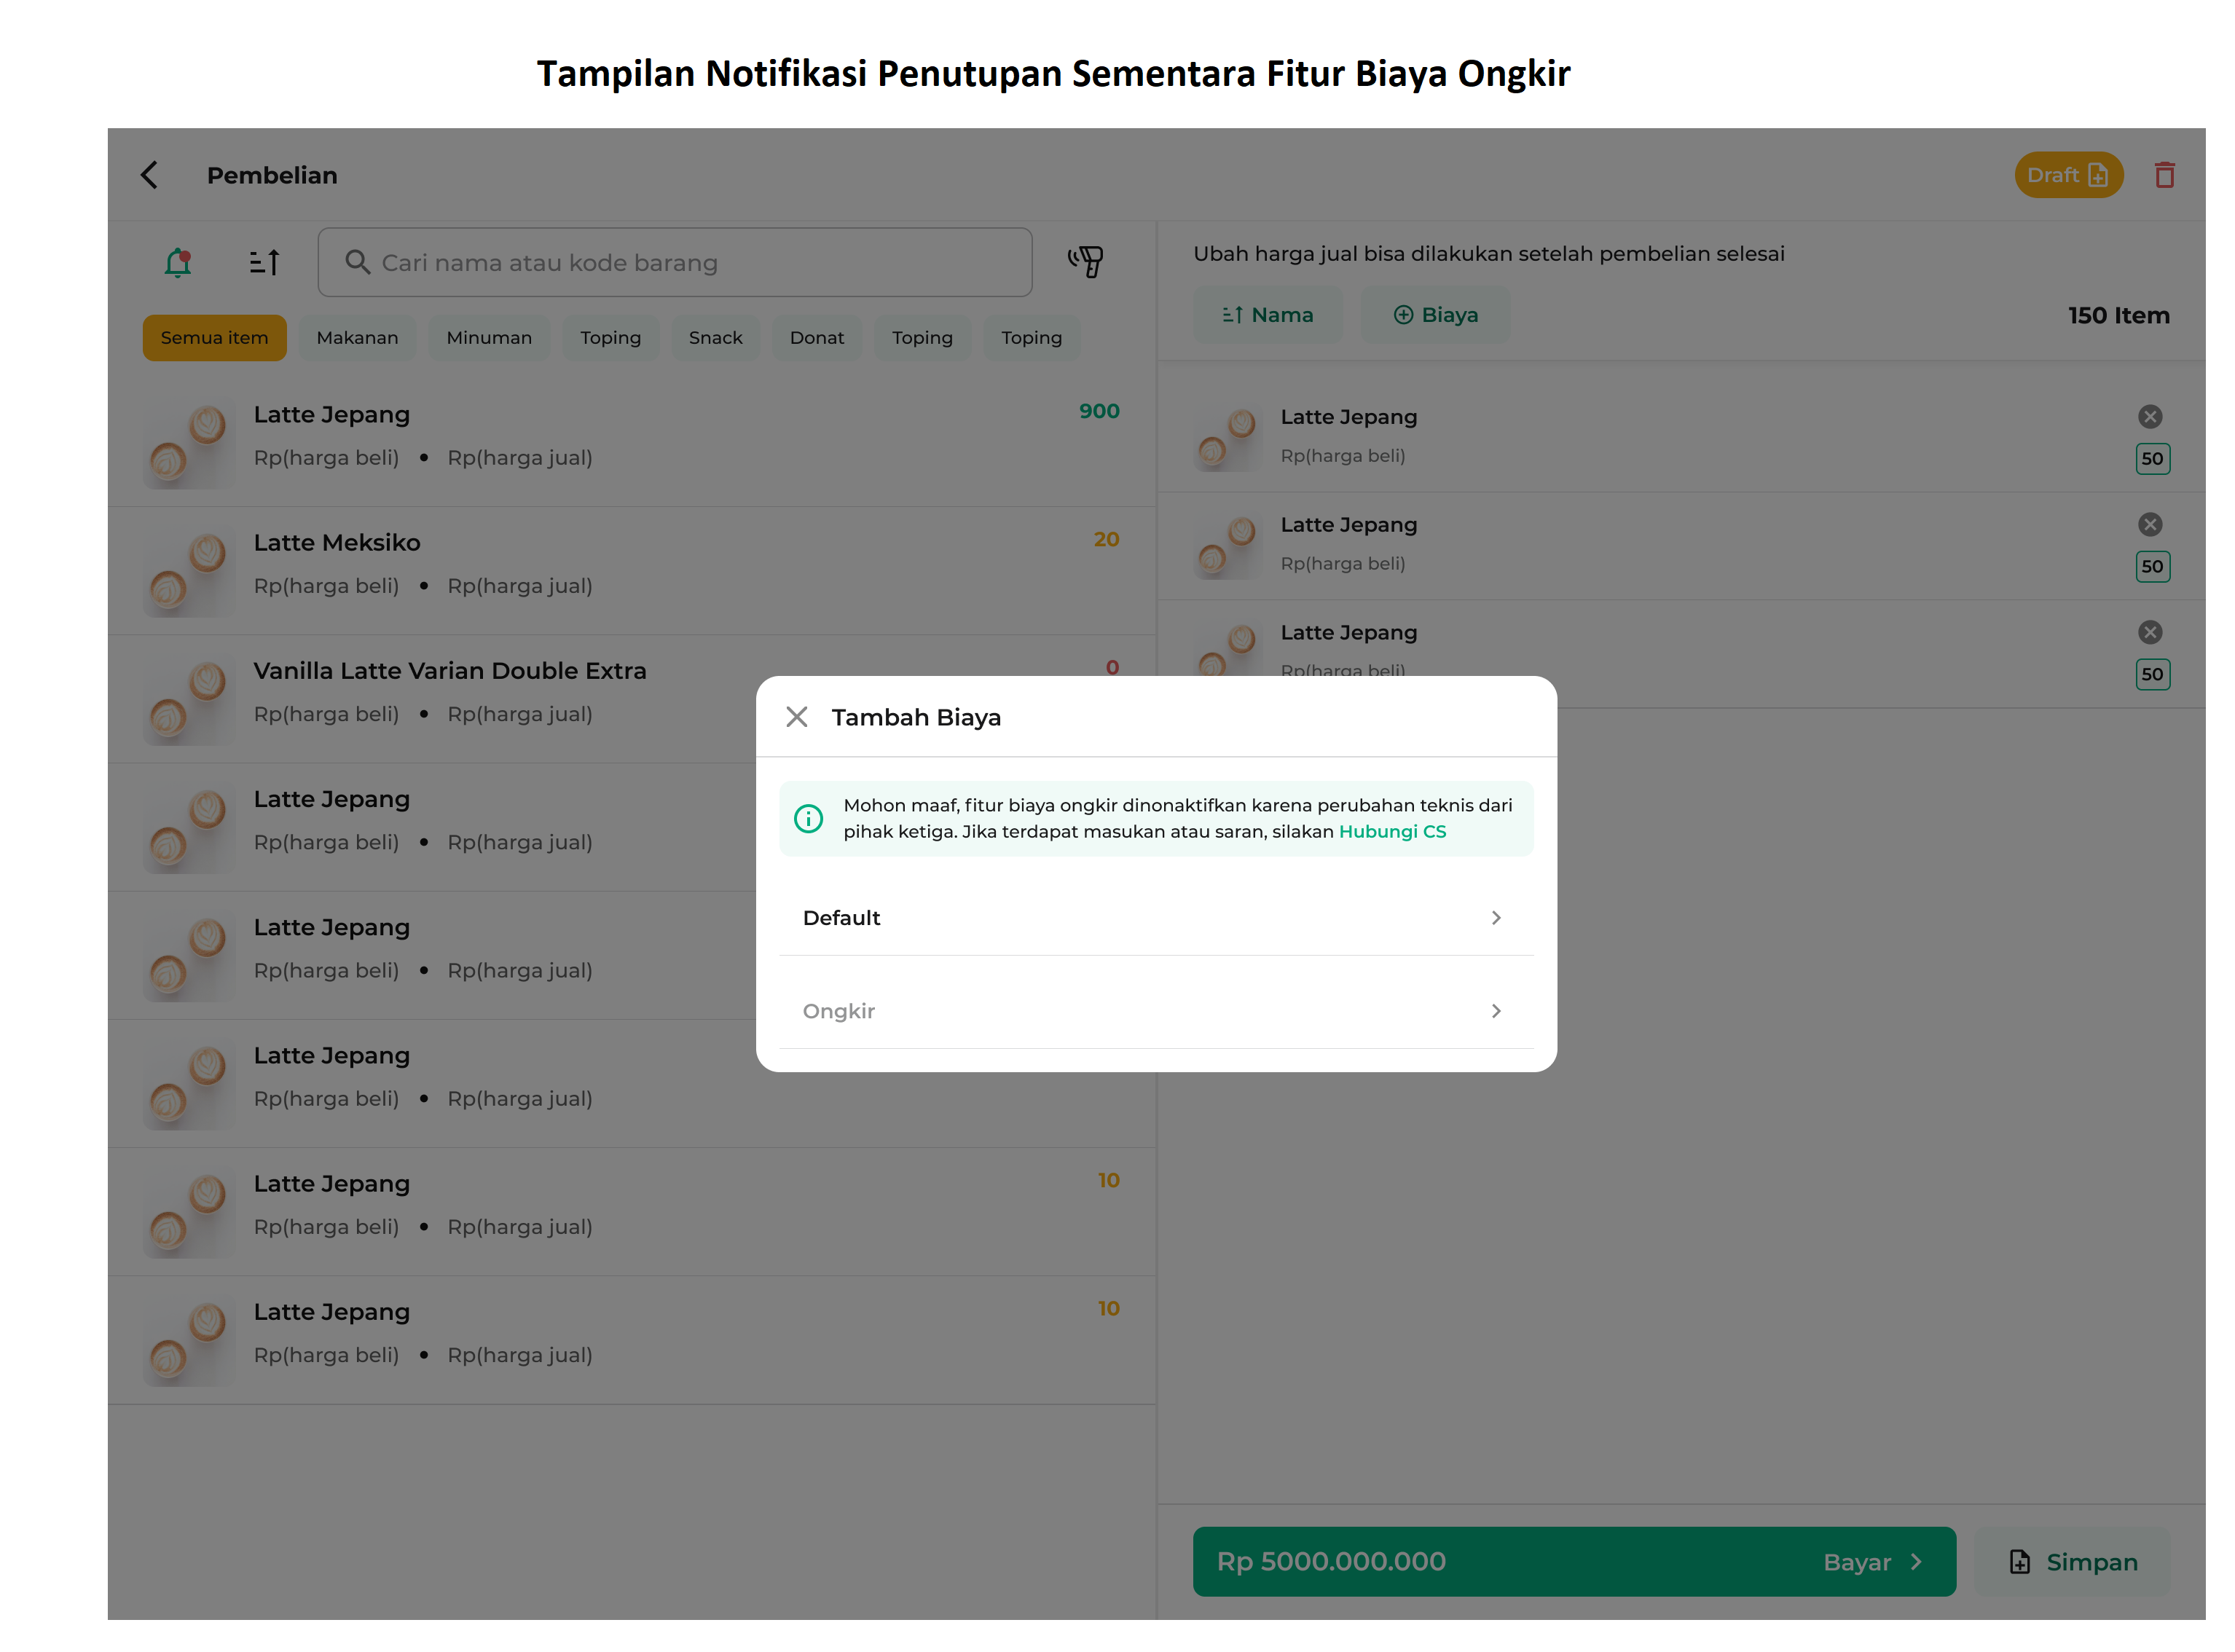
Task: Select the Minuman category tab
Action: point(489,338)
